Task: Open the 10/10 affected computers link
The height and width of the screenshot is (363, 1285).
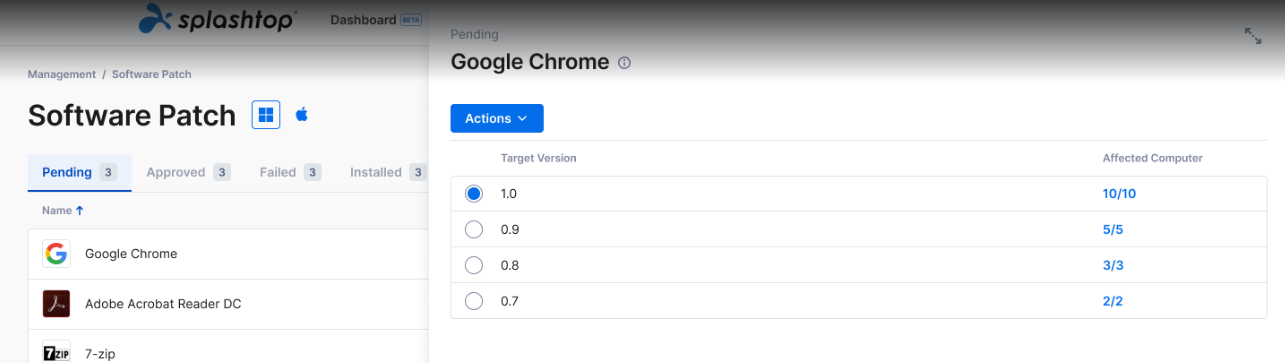Action: 1119,194
